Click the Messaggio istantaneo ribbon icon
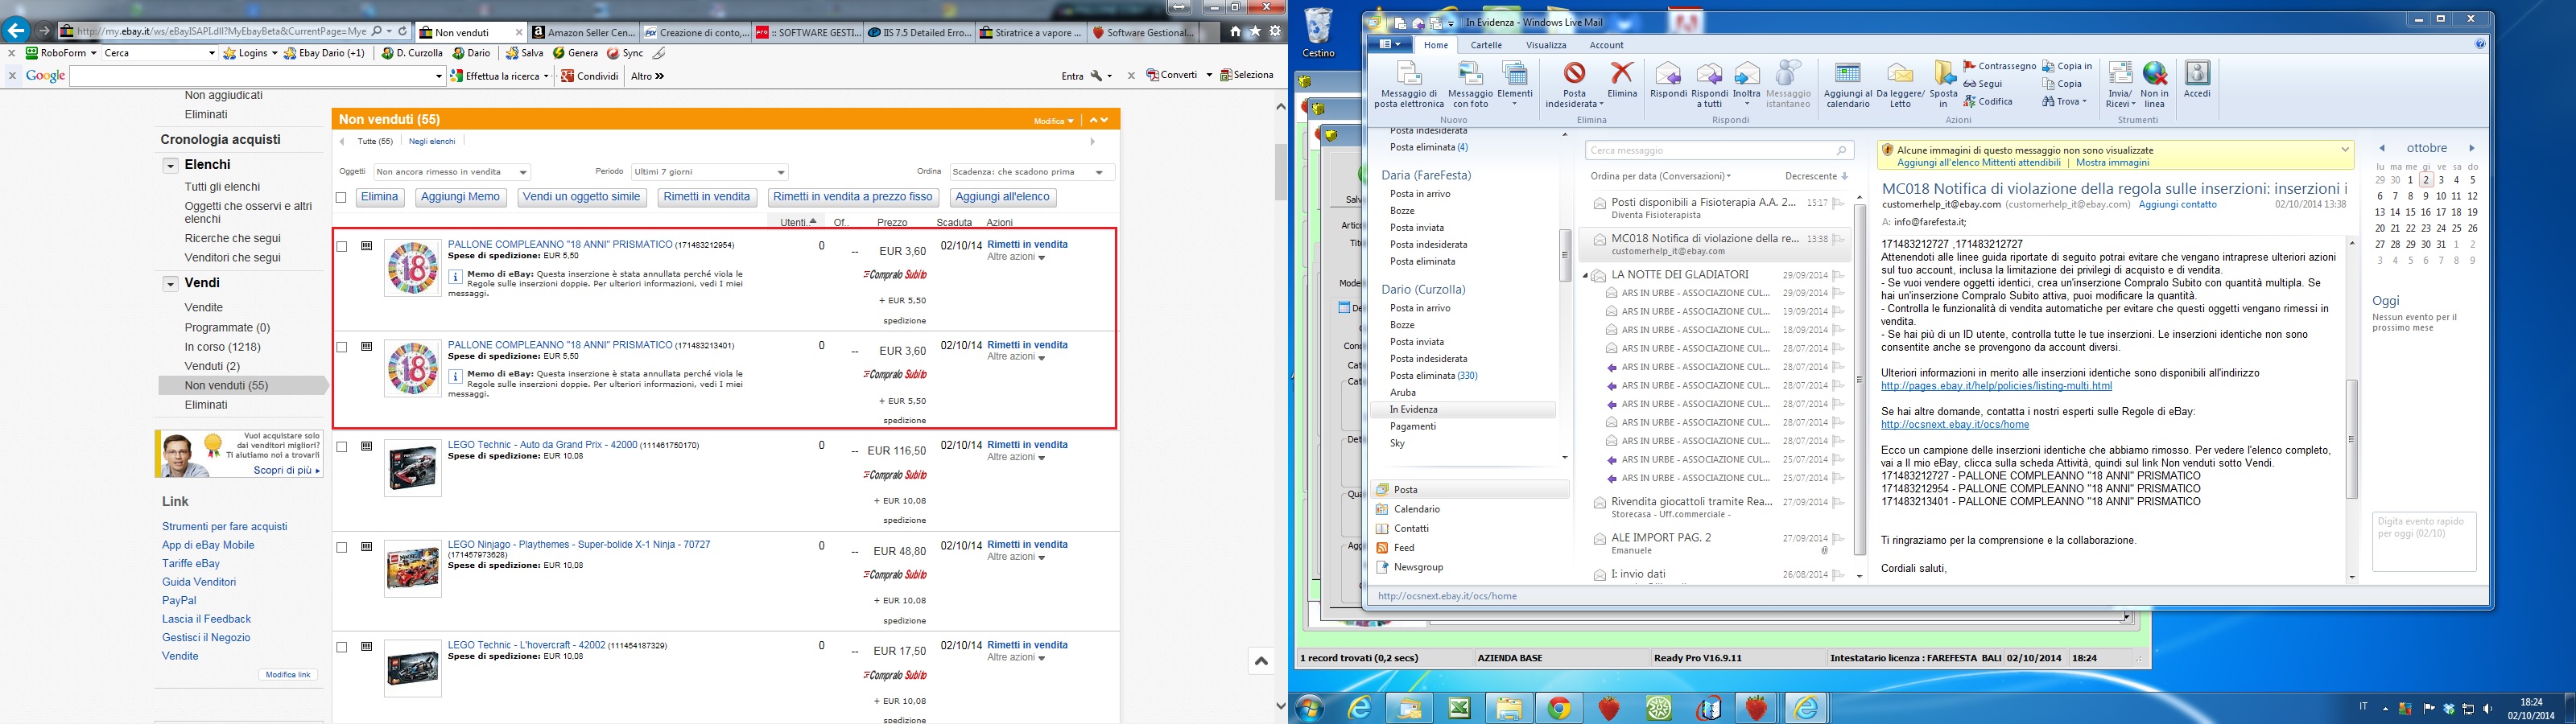 point(1787,84)
